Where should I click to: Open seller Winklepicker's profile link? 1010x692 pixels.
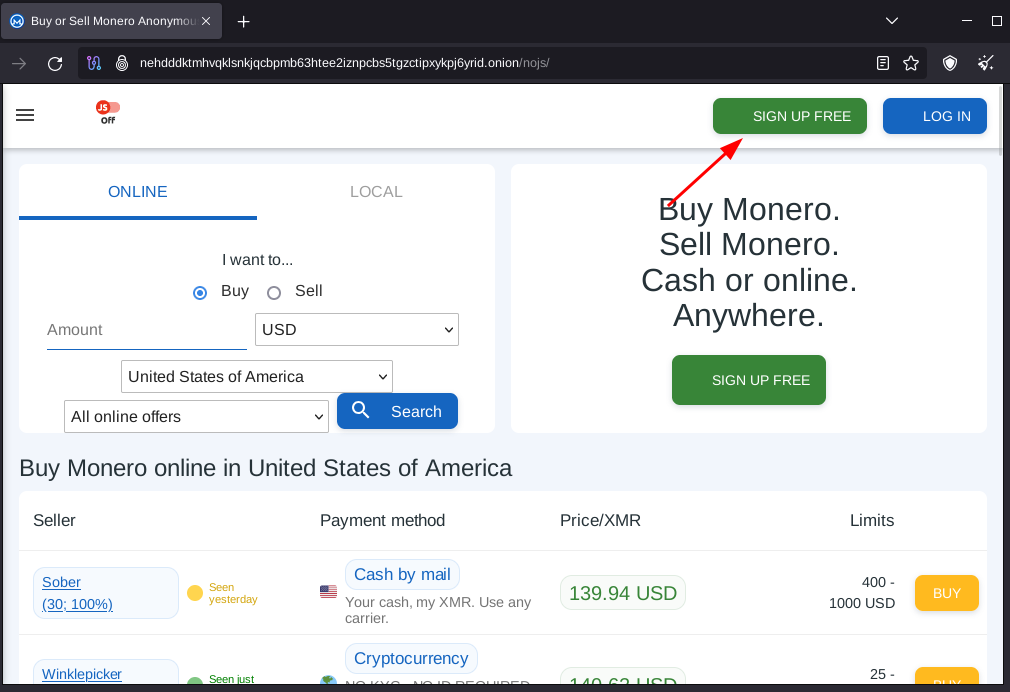pos(82,674)
